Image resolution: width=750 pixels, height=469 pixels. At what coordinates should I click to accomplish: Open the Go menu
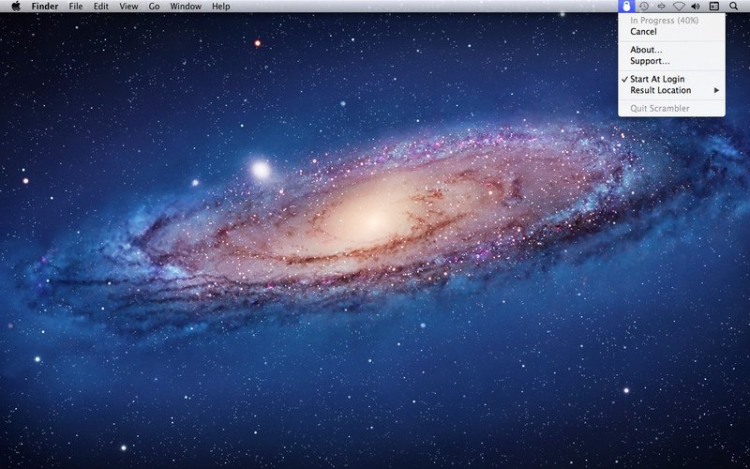[154, 6]
